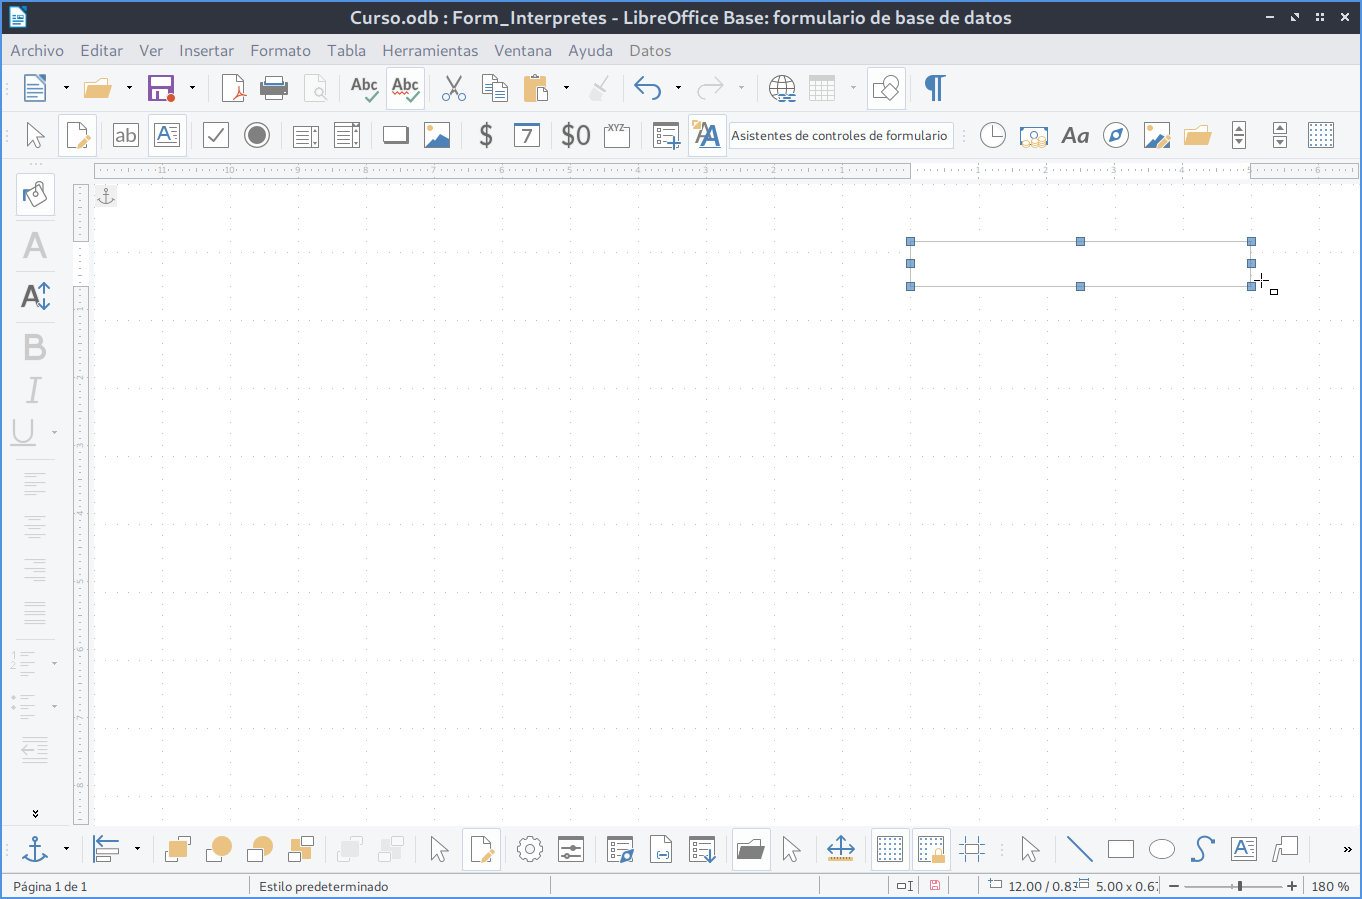1362x899 pixels.
Task: Choose the Currency Field control tool
Action: pos(486,135)
